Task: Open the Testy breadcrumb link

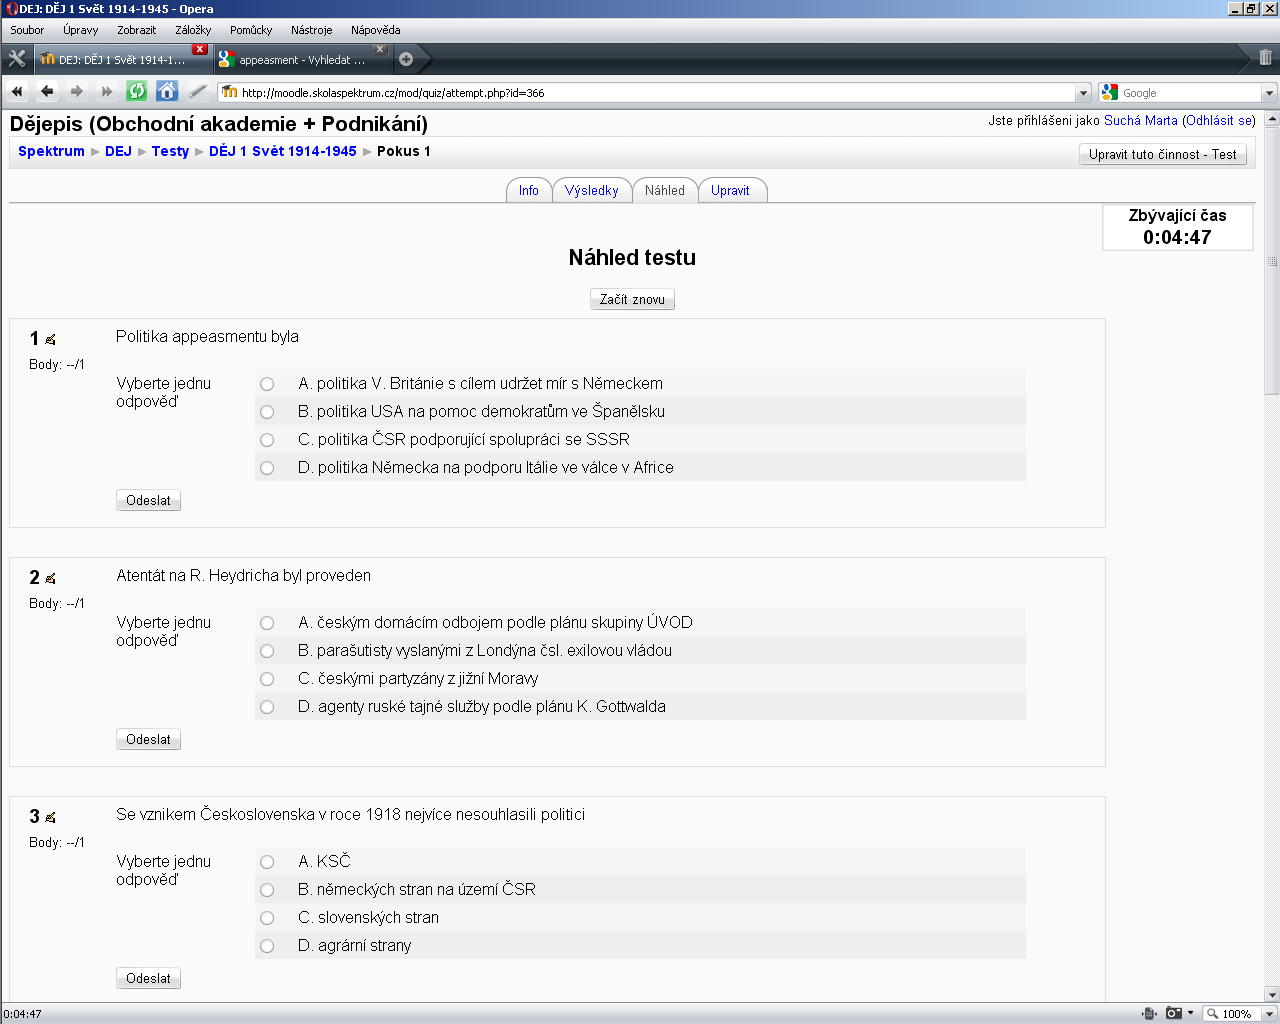Action: [x=170, y=151]
